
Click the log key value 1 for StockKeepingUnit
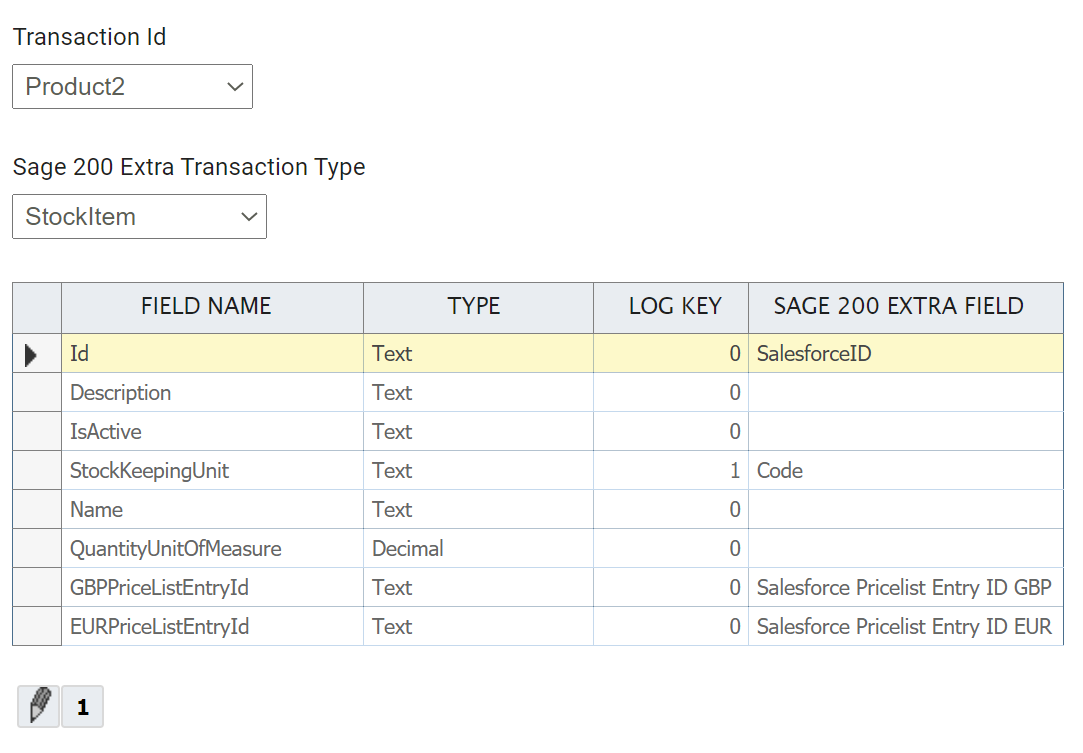671,470
